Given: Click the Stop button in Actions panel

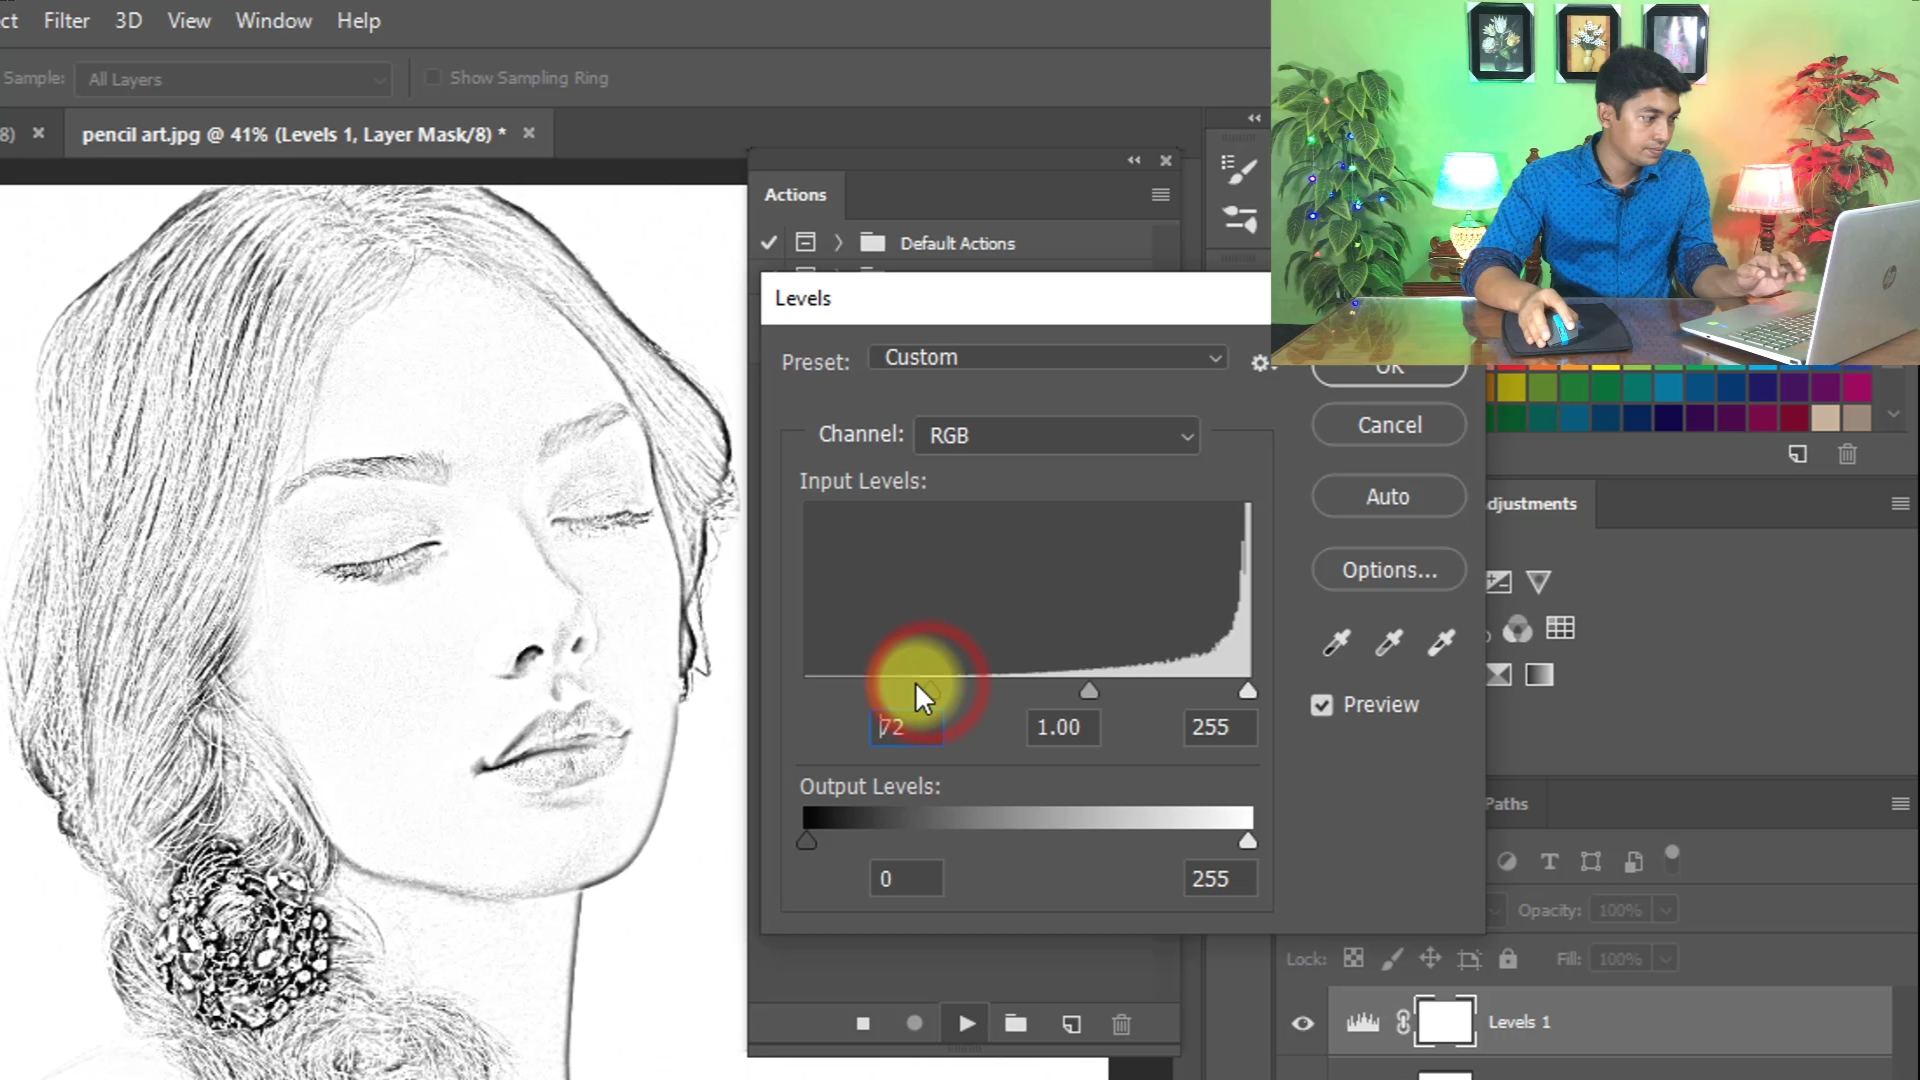Looking at the screenshot, I should 863,1023.
